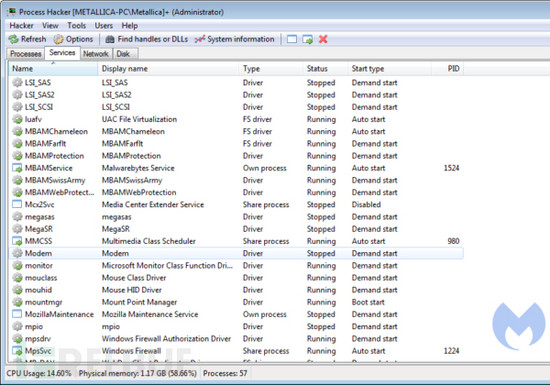This screenshot has width=550, height=385.
Task: Click the mouhid service icon
Action: (17, 290)
